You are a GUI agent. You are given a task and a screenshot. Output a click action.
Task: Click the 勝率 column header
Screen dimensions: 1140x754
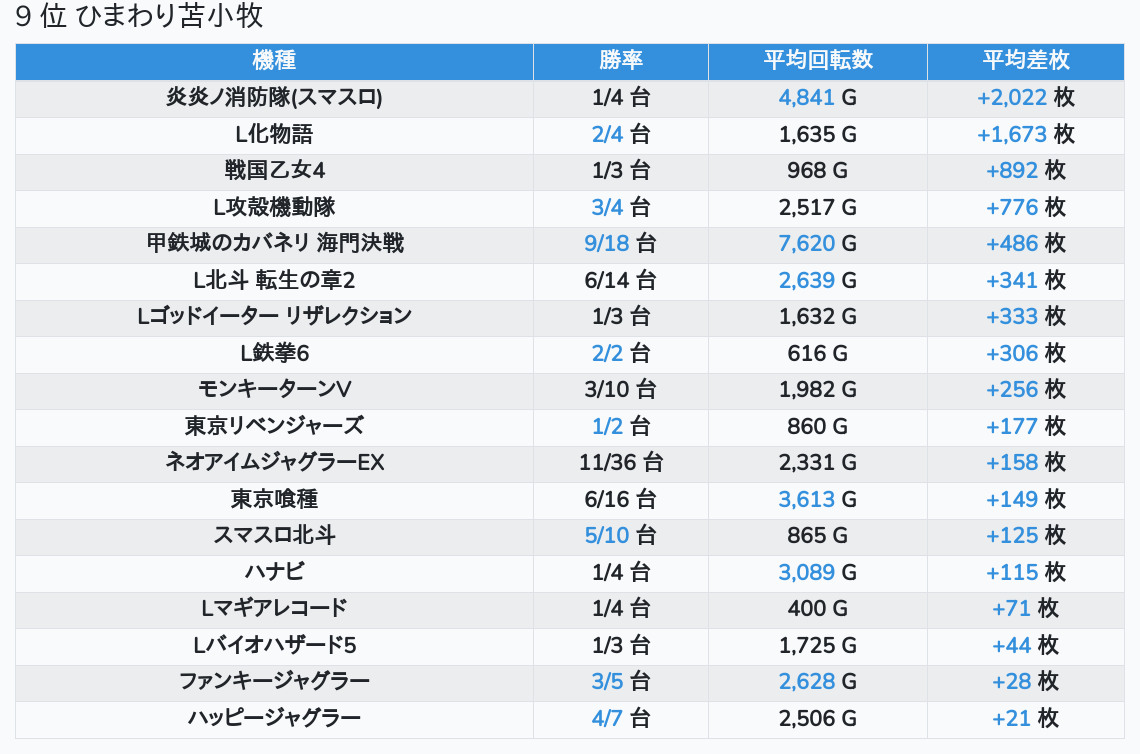pos(620,60)
